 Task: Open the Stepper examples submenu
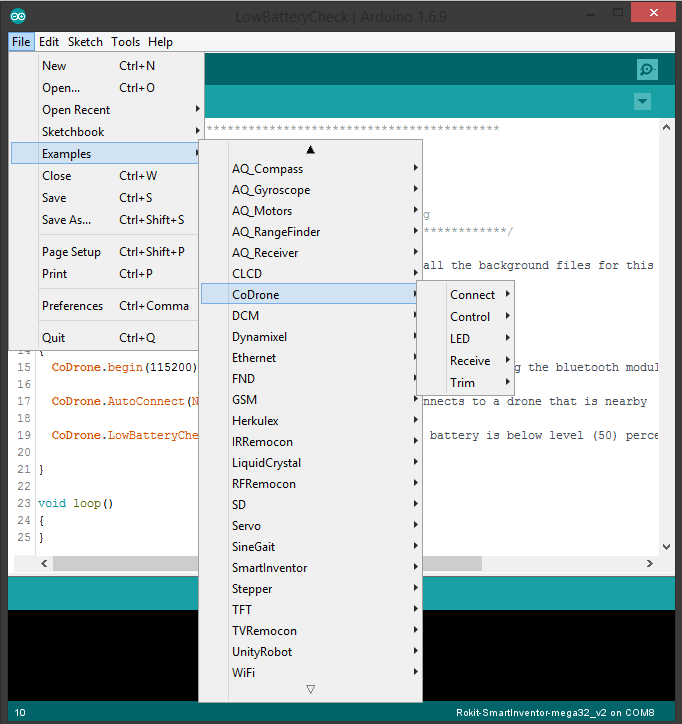(x=310, y=589)
